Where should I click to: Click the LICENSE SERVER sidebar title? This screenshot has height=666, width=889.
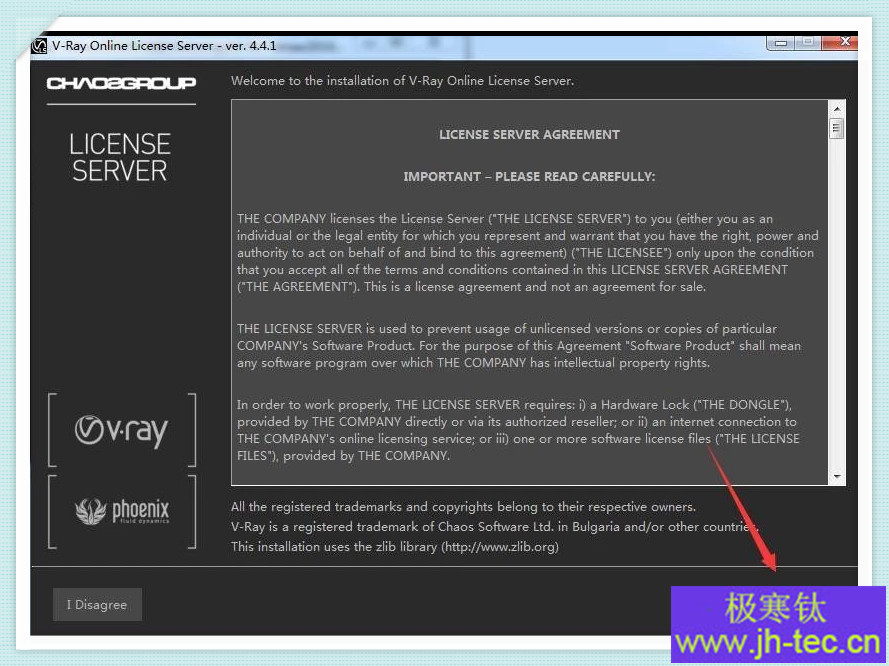[120, 158]
